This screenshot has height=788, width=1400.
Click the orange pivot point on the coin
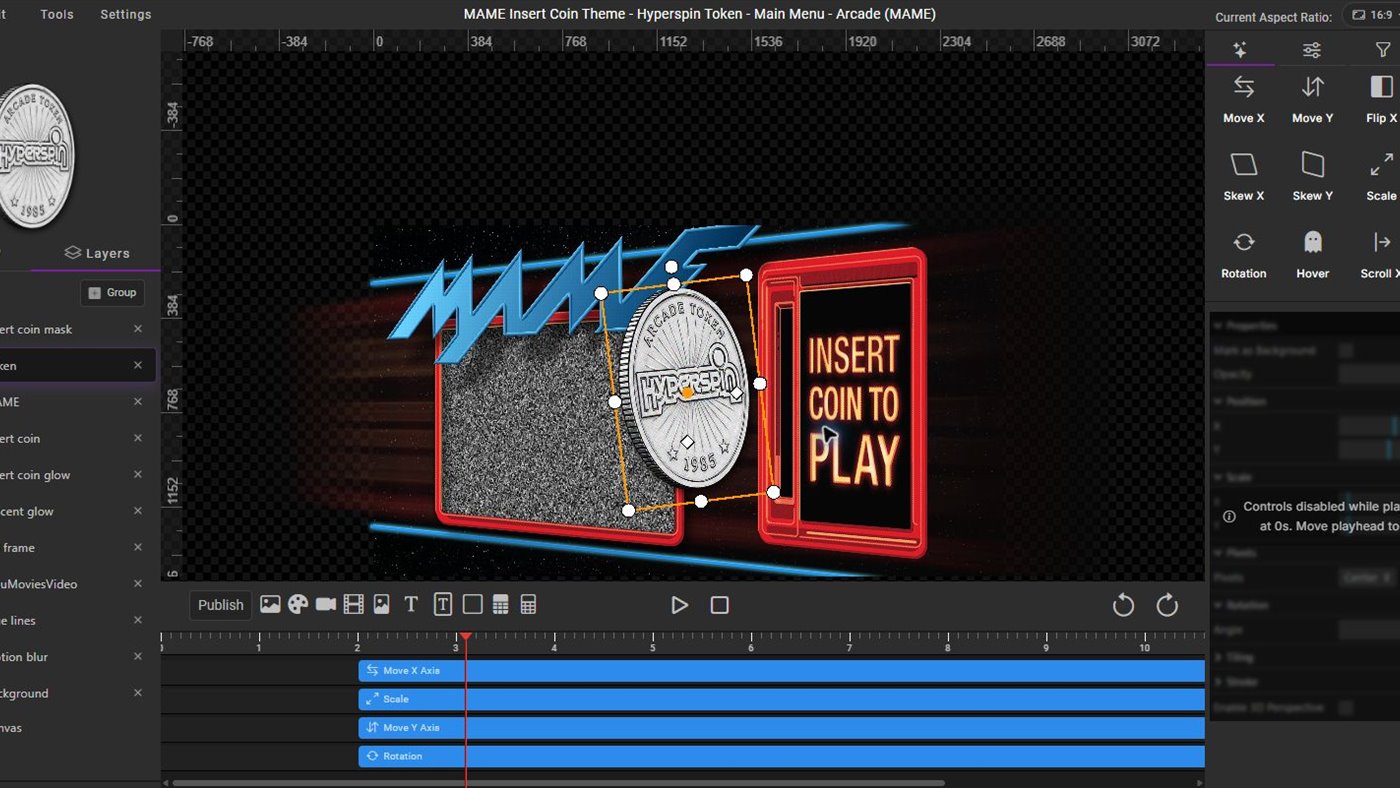click(687, 393)
